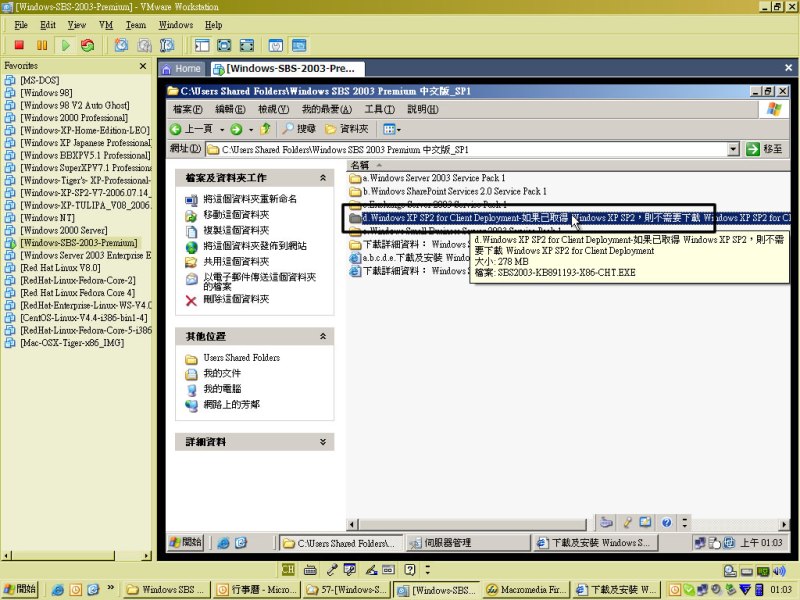Screen dimensions: 800x600
Task: Switch to the Home tab
Action: coord(182,68)
